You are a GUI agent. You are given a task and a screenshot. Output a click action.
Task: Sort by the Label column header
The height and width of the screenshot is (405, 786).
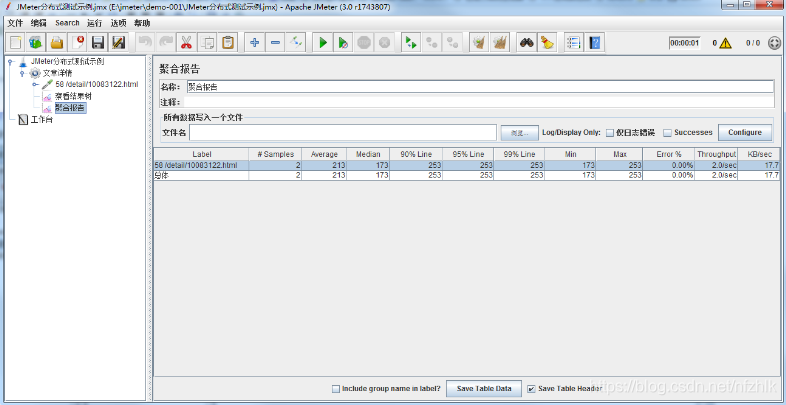(202, 154)
